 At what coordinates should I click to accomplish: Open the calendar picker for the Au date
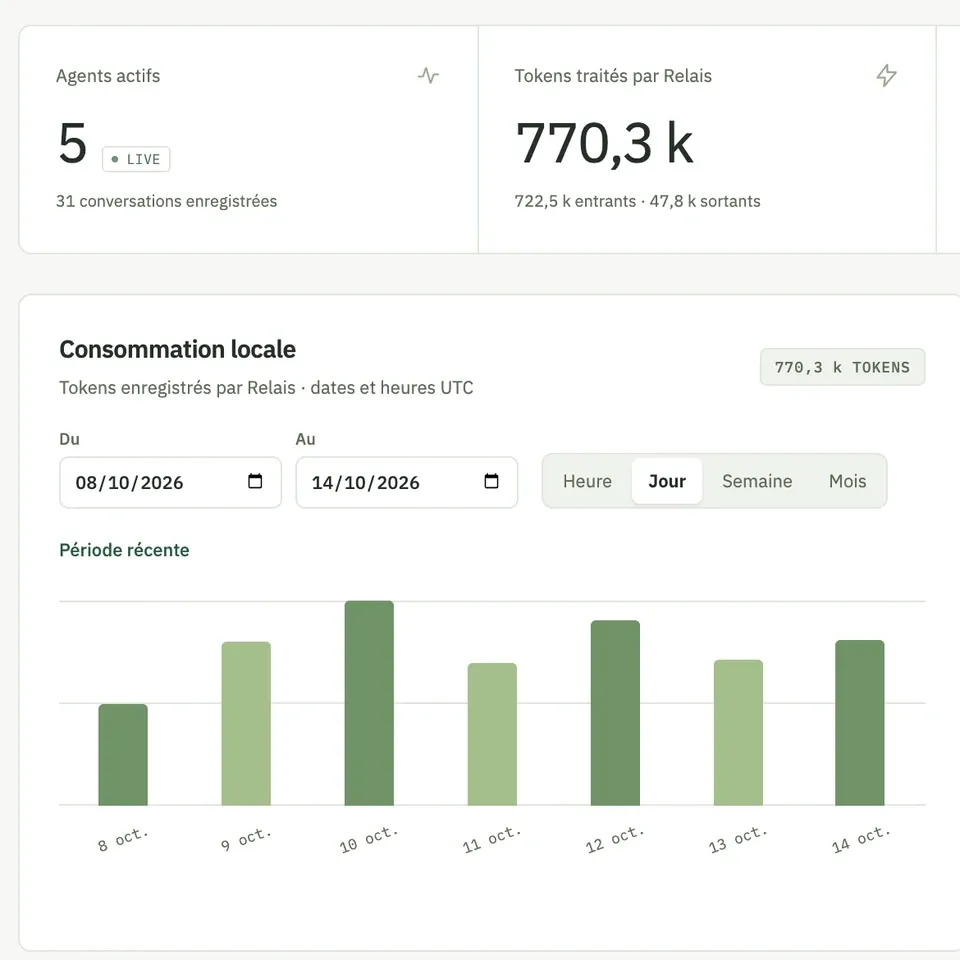(x=491, y=481)
